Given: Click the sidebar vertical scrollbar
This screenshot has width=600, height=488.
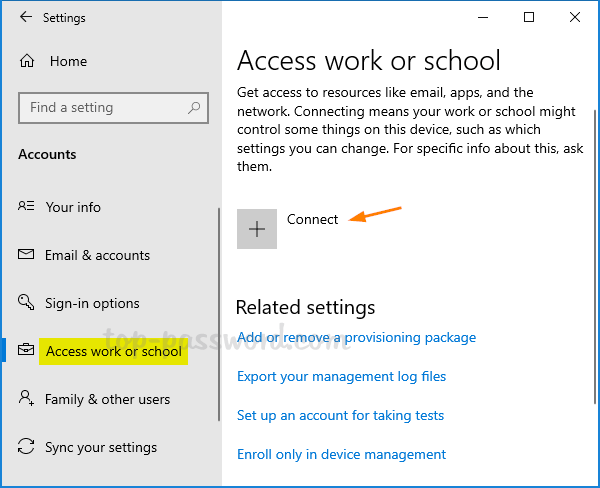Looking at the screenshot, I should coord(218,315).
